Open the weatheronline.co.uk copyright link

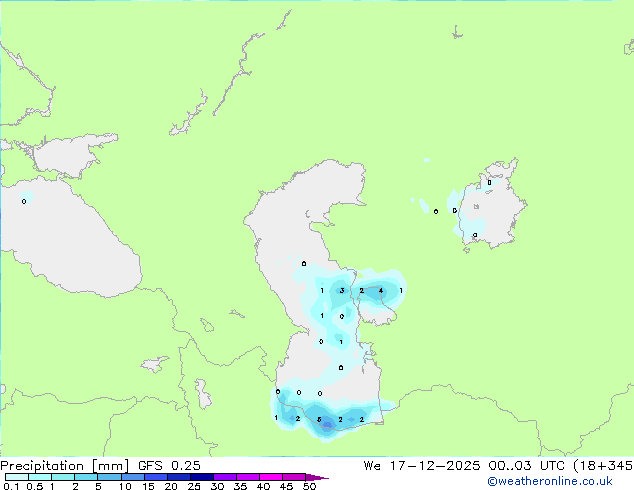tap(550, 481)
